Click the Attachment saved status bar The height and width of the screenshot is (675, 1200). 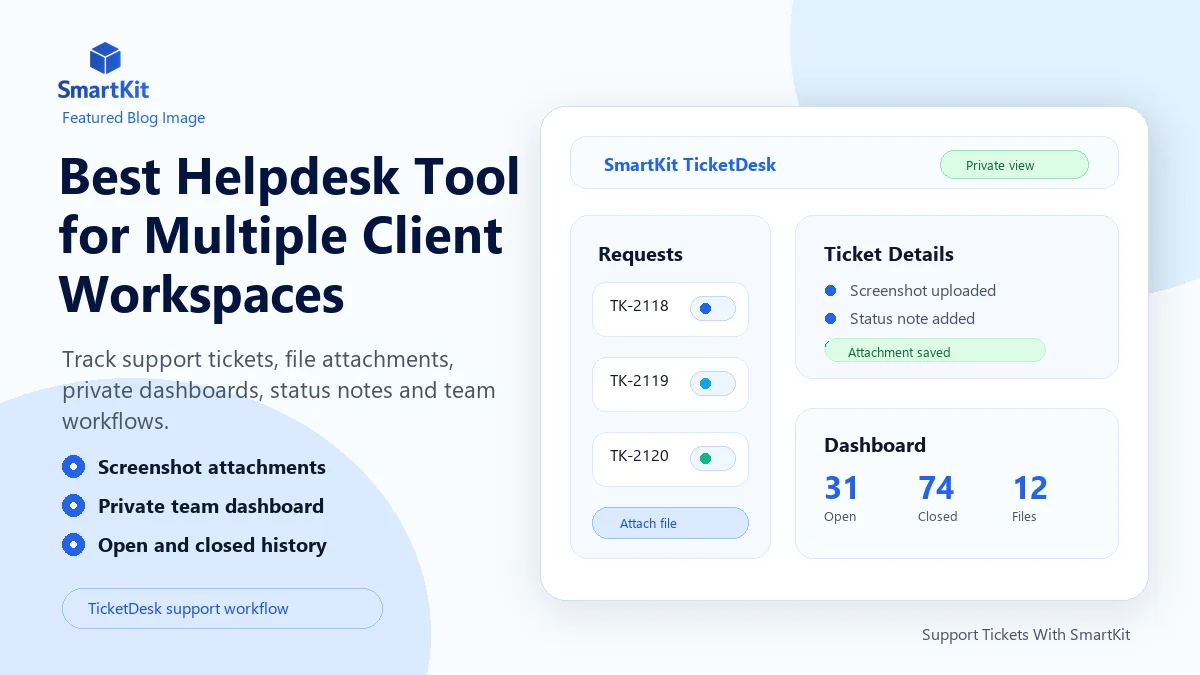pyautogui.click(x=935, y=352)
